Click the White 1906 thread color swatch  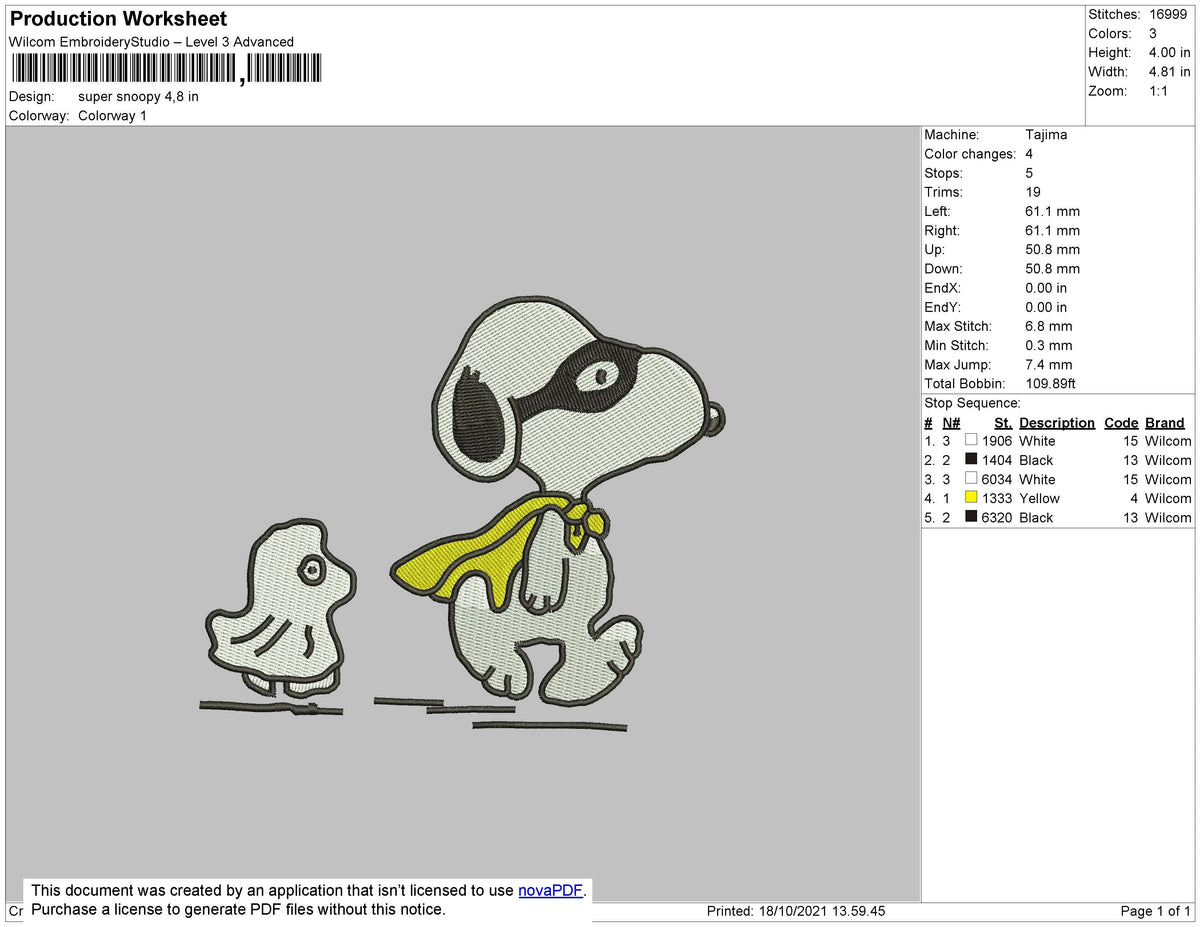pyautogui.click(x=970, y=440)
